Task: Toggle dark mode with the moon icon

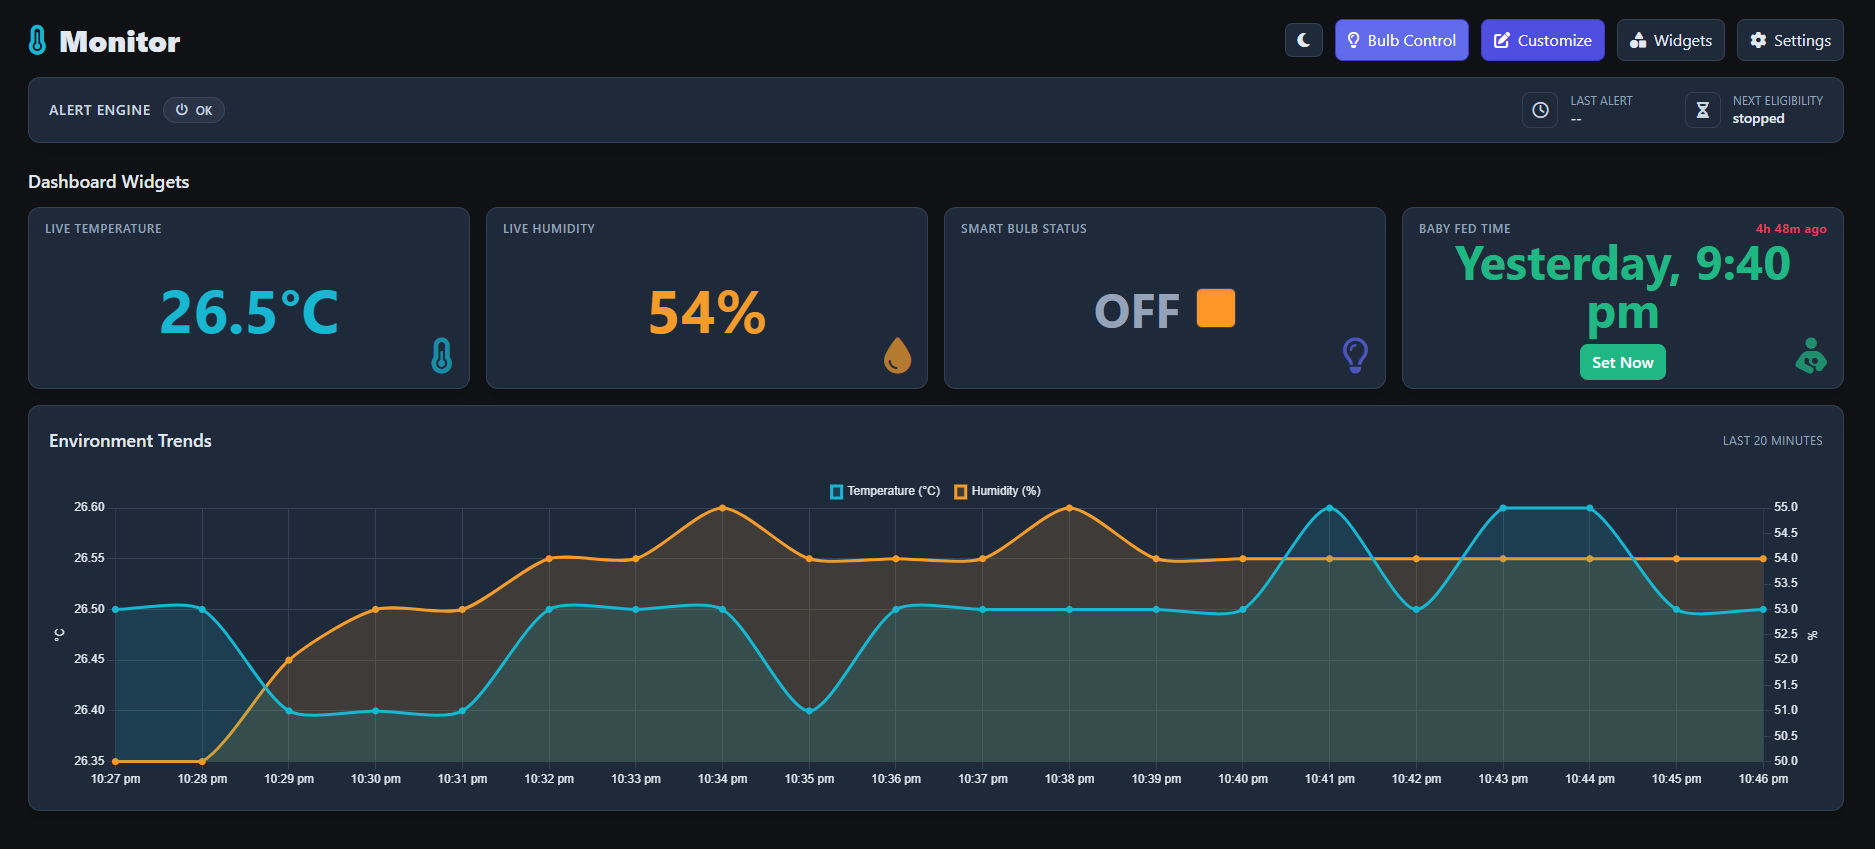Action: [1304, 40]
